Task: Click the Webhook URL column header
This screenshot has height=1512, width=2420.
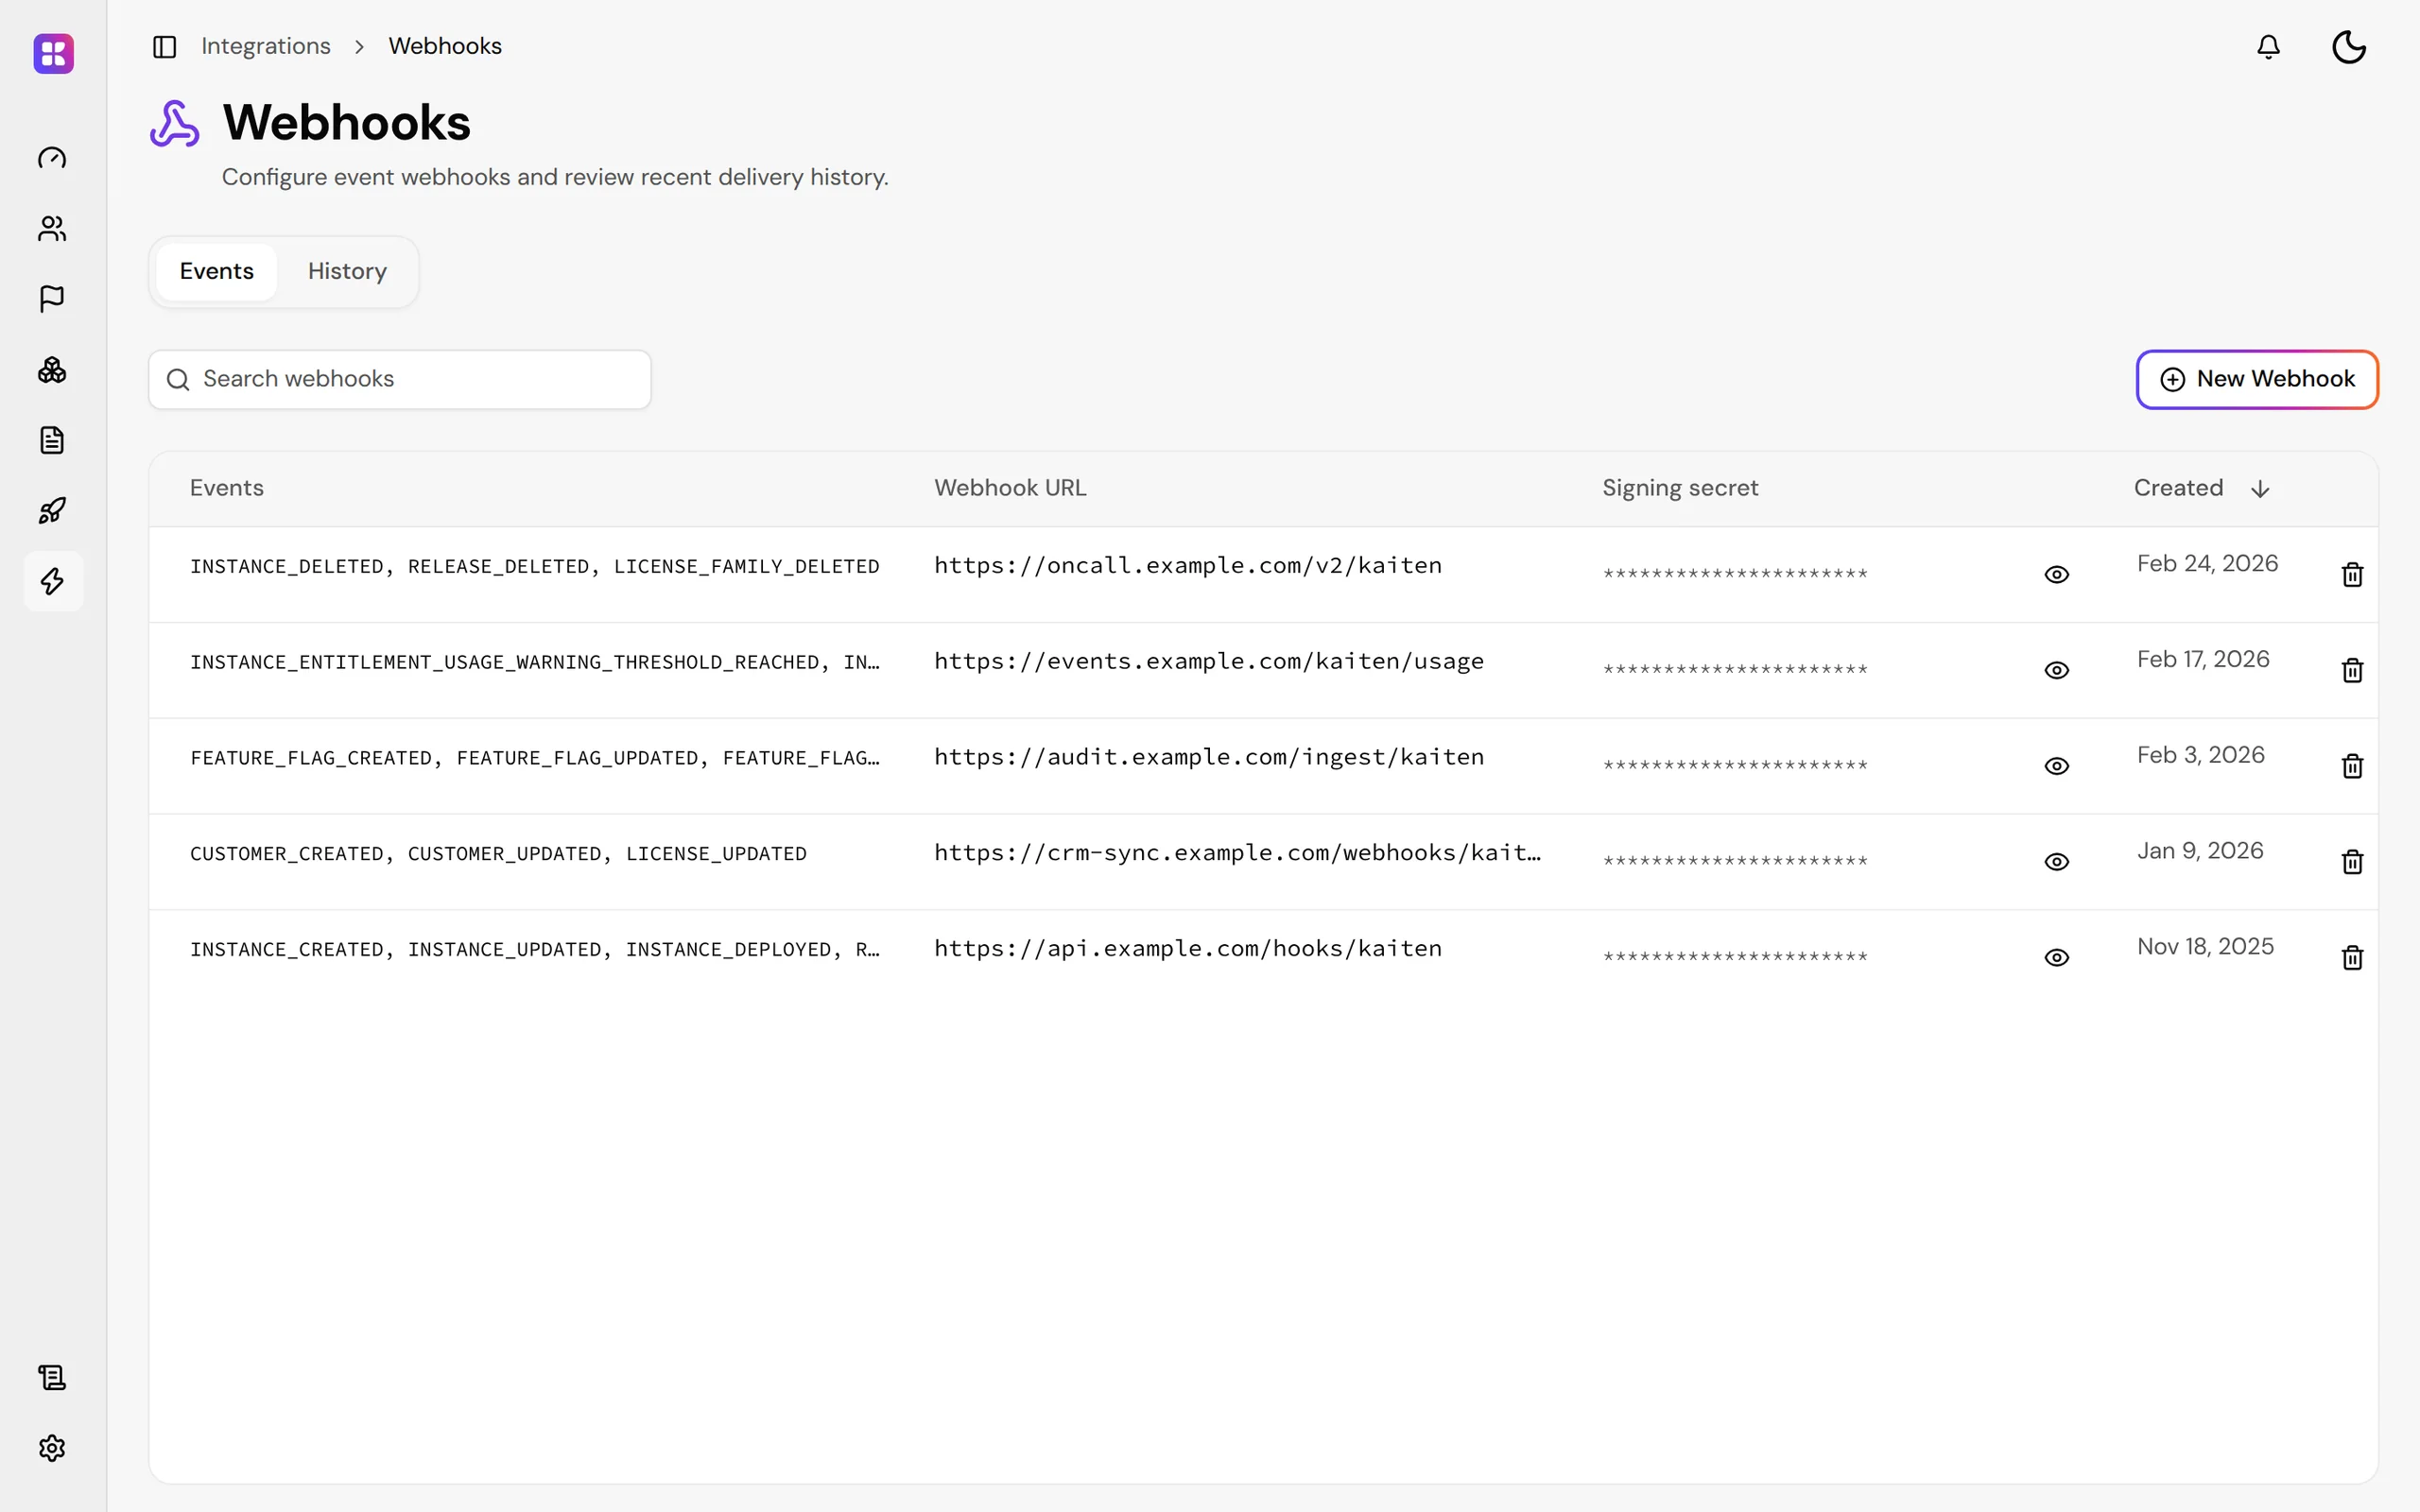Action: (1010, 488)
